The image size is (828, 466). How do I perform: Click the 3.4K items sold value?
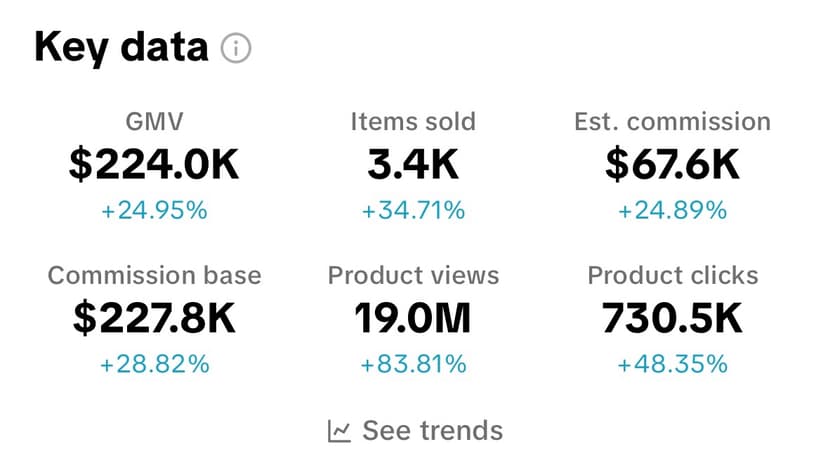tap(413, 165)
